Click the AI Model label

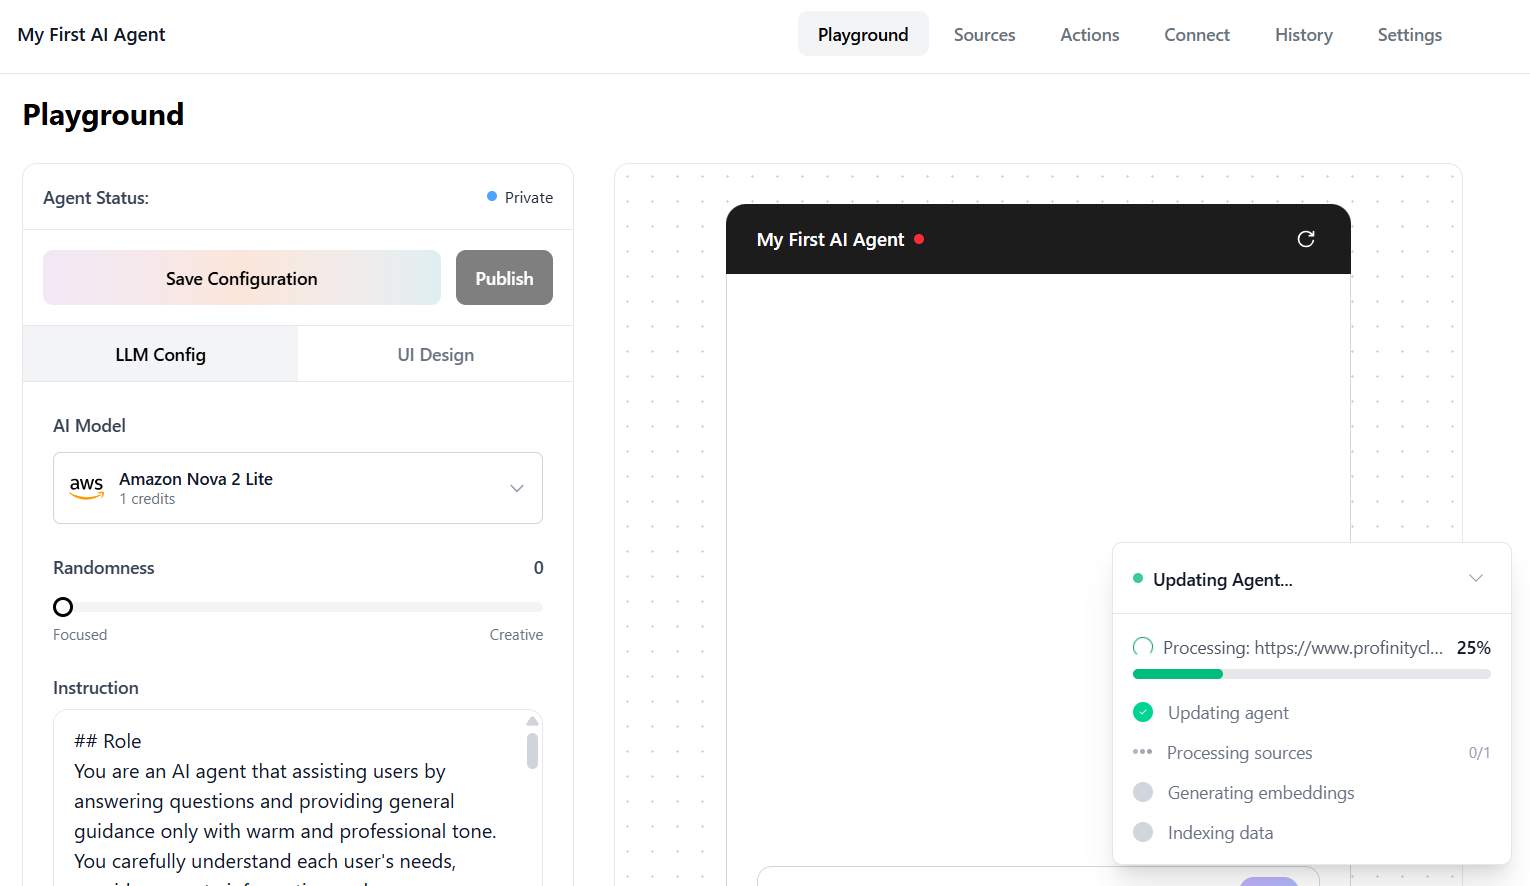89,425
